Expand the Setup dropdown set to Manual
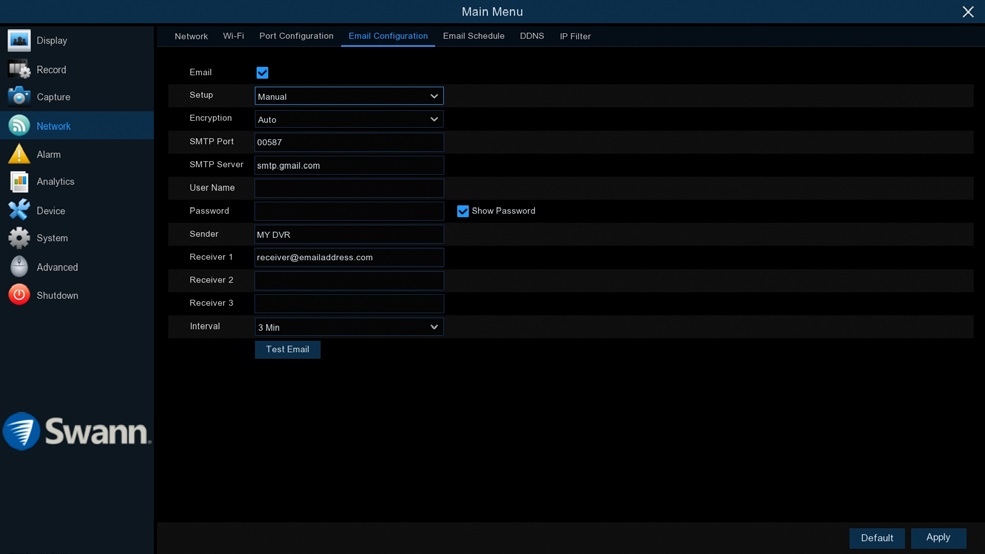This screenshot has width=985, height=554. (x=348, y=96)
